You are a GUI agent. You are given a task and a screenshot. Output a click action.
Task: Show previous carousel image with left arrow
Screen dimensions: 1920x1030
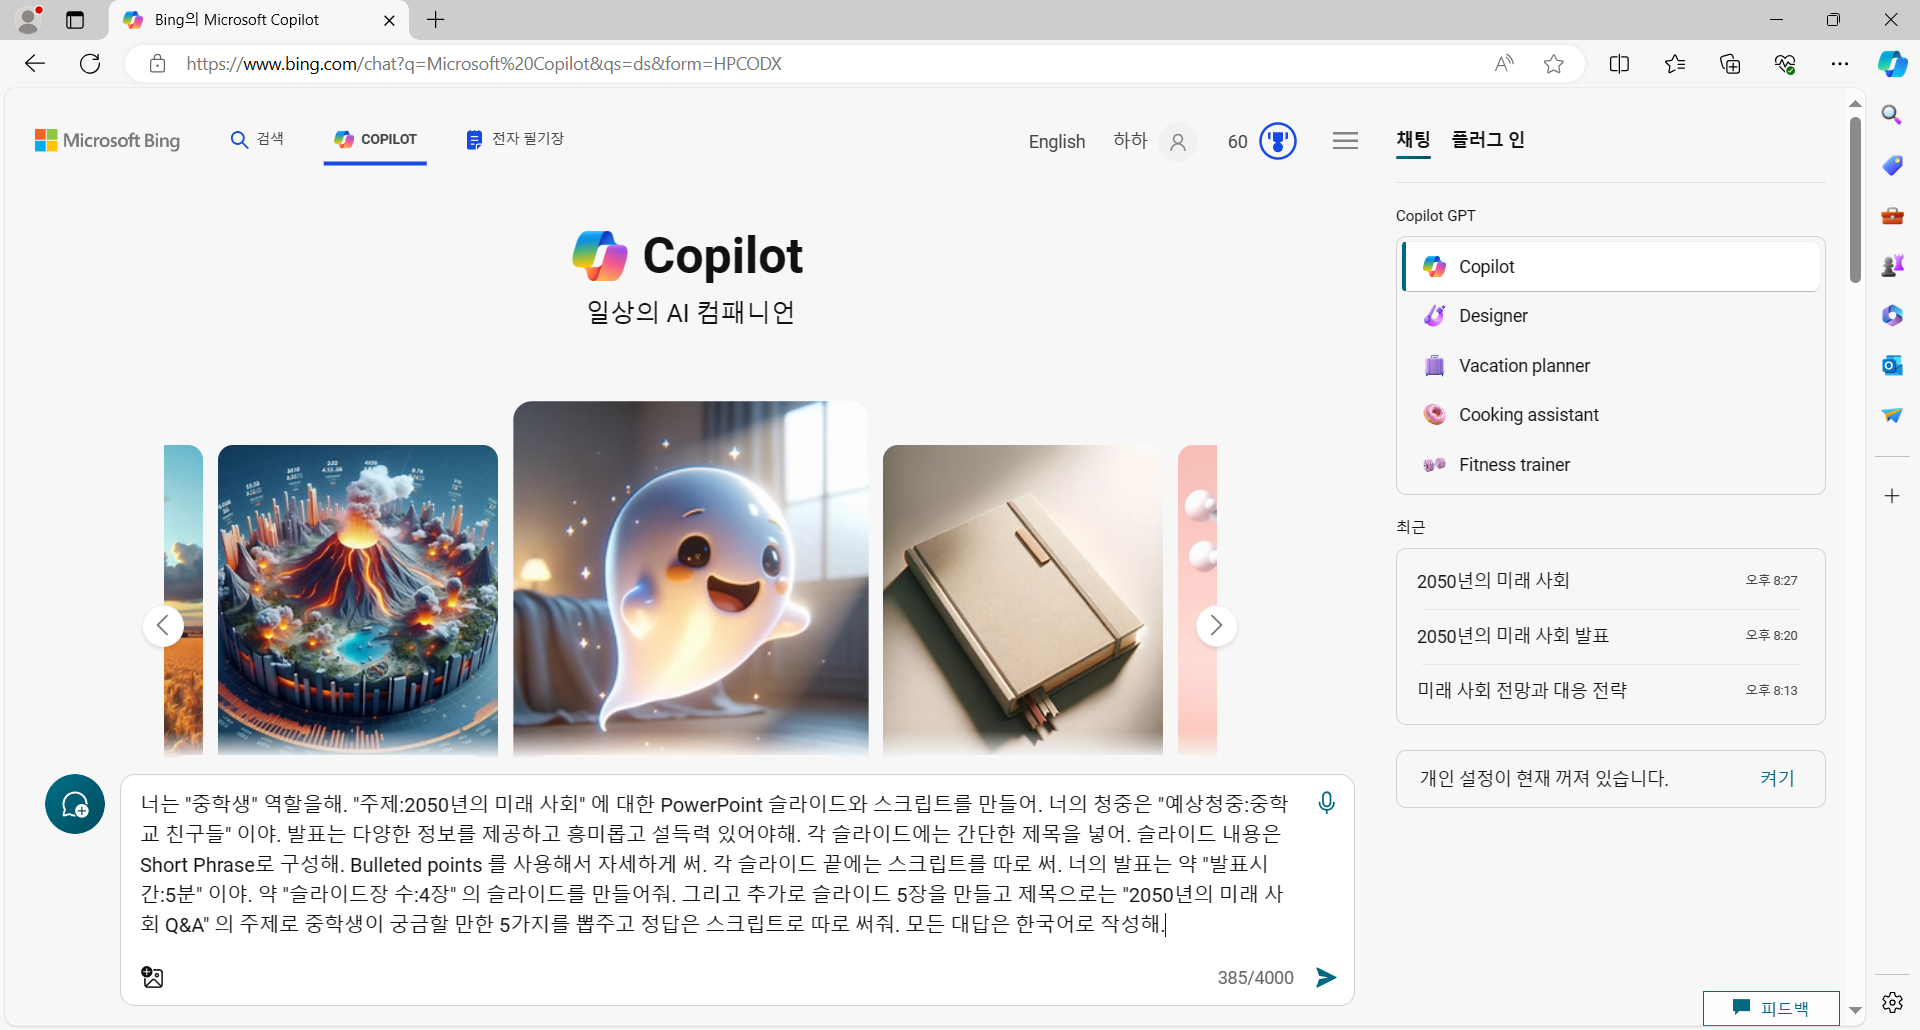coord(163,626)
